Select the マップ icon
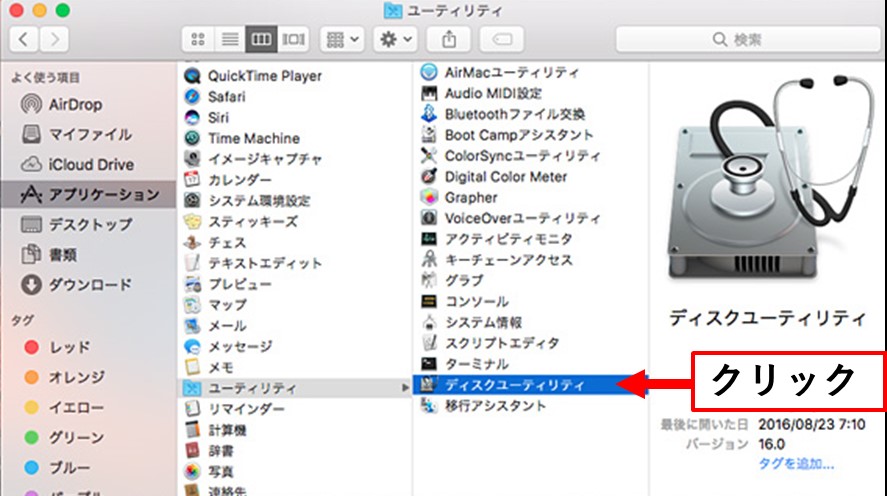 click(x=192, y=305)
